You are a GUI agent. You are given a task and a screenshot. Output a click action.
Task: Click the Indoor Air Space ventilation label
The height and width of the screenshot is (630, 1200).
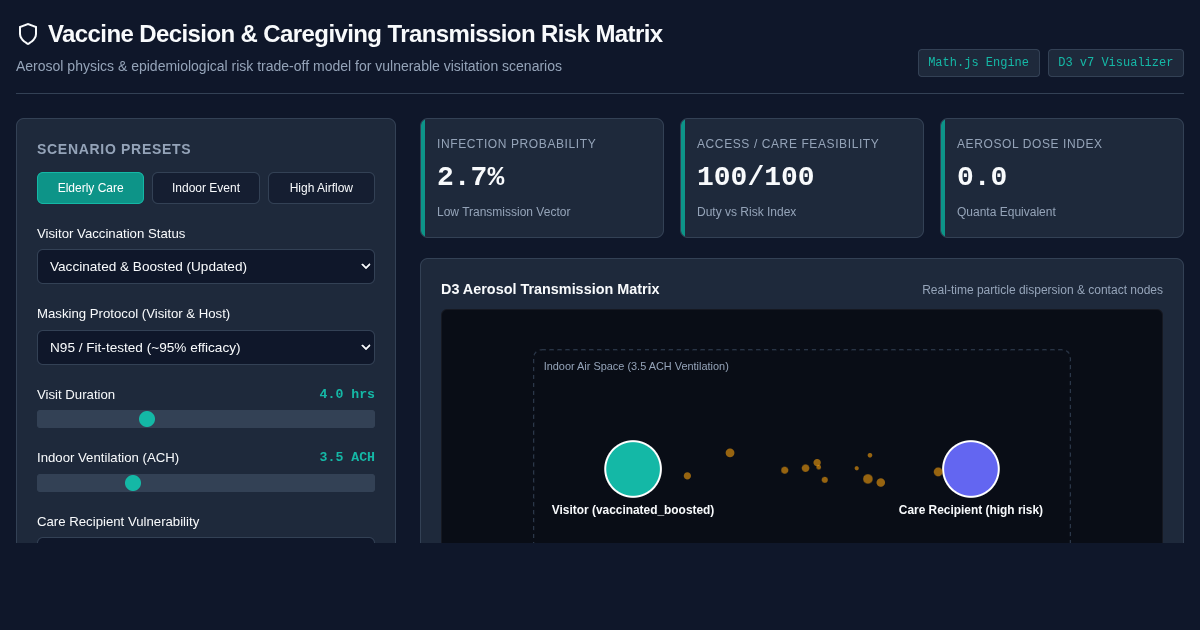point(636,366)
